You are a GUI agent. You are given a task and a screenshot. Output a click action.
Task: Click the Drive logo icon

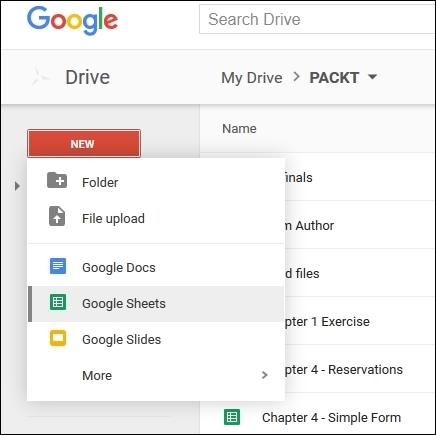click(x=41, y=77)
